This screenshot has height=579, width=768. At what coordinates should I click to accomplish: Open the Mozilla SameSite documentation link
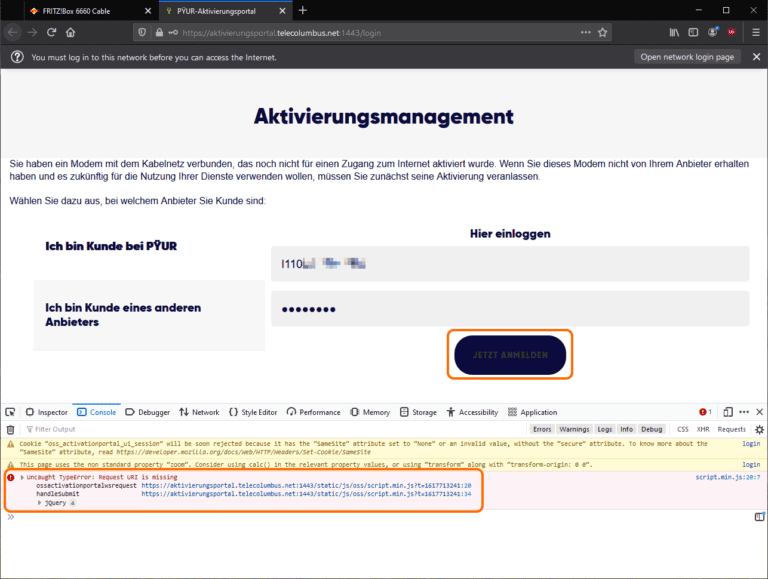[x=243, y=452]
